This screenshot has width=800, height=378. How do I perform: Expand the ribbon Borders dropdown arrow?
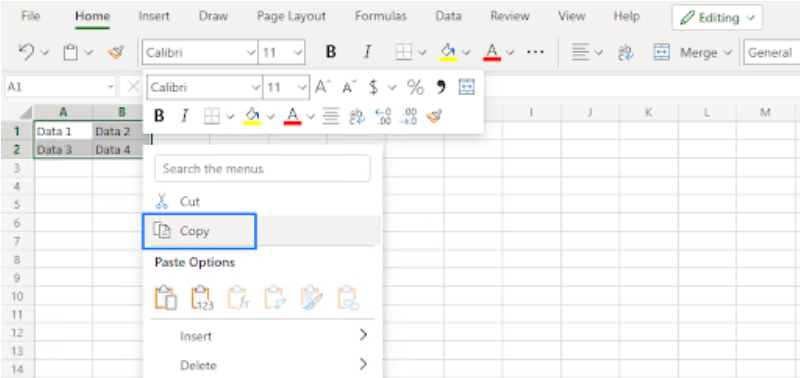pyautogui.click(x=422, y=53)
